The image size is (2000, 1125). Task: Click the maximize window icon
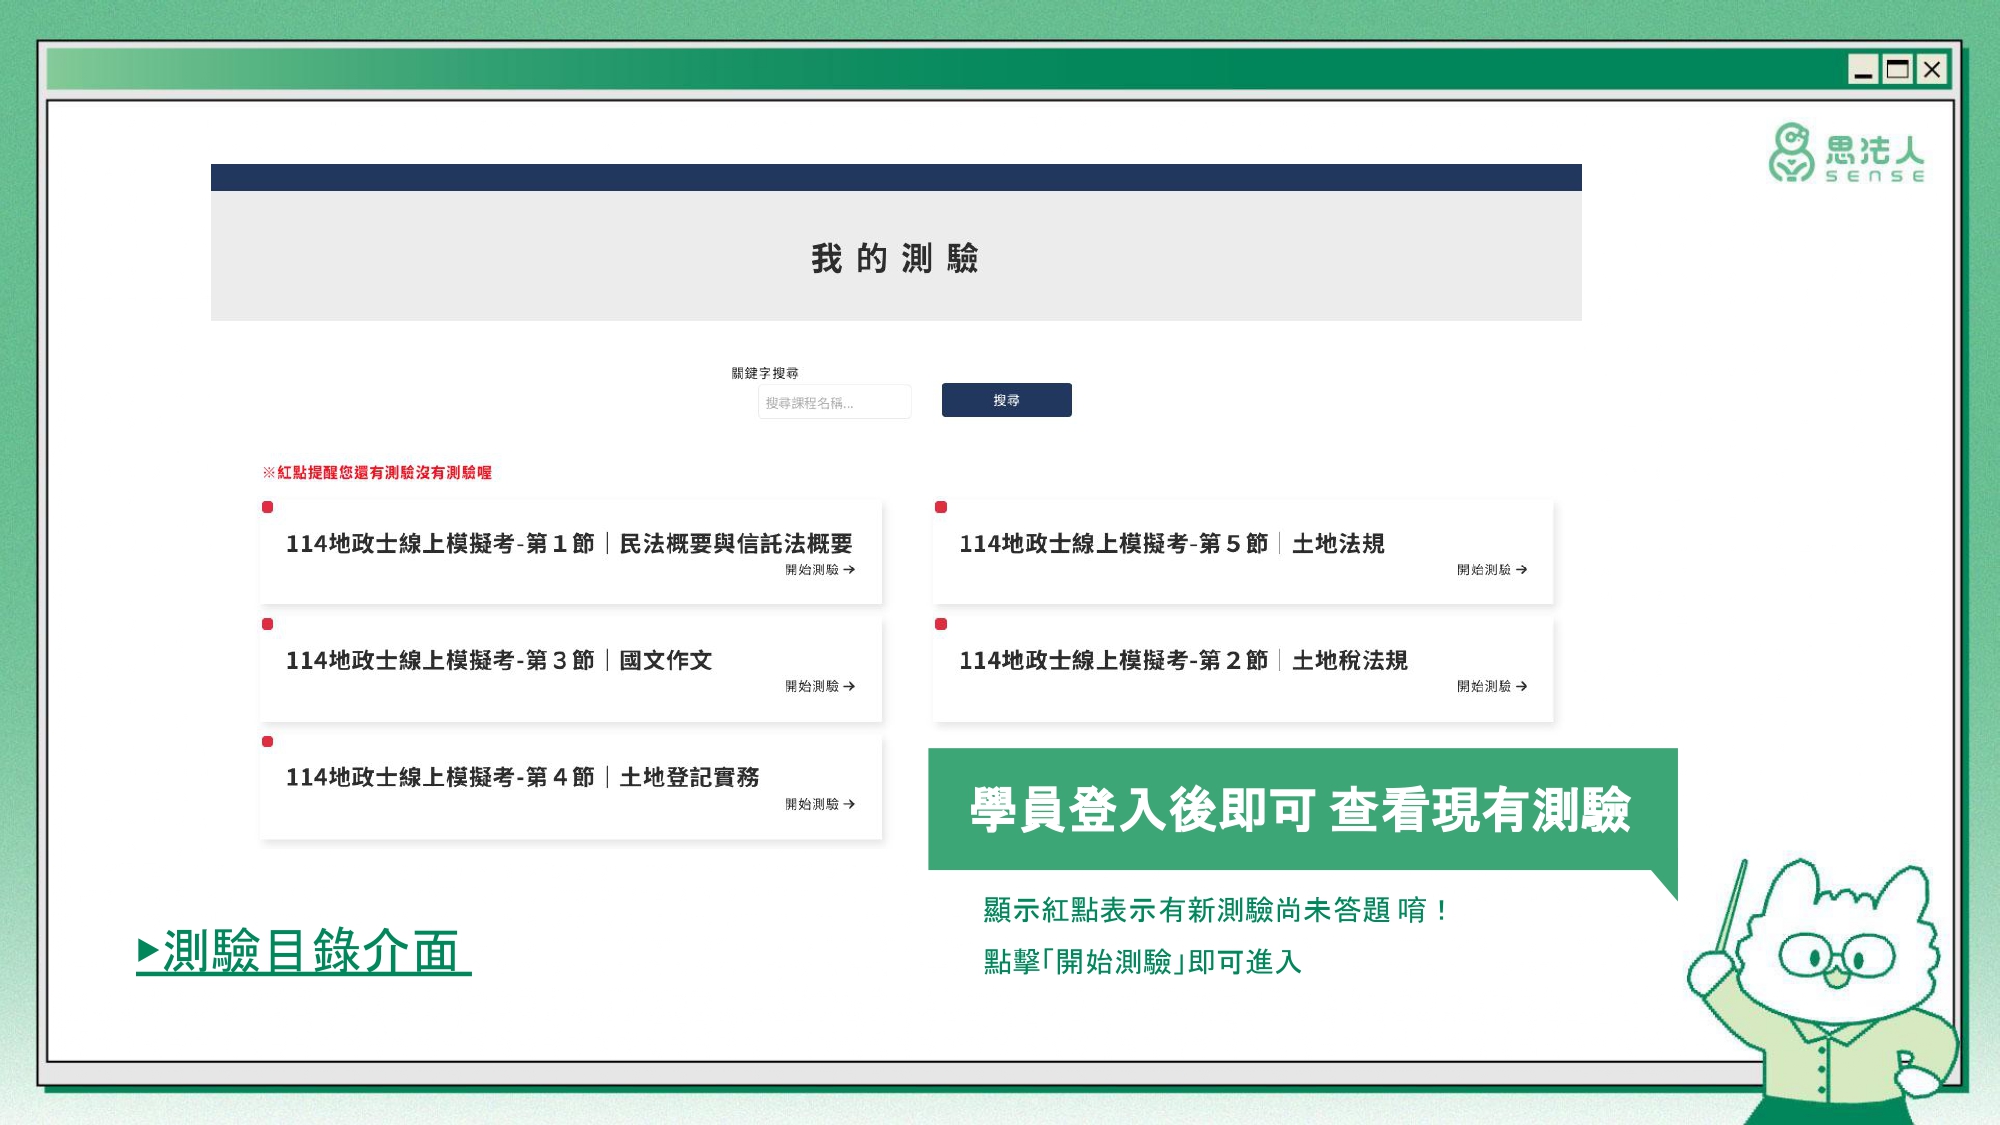tap(1897, 69)
